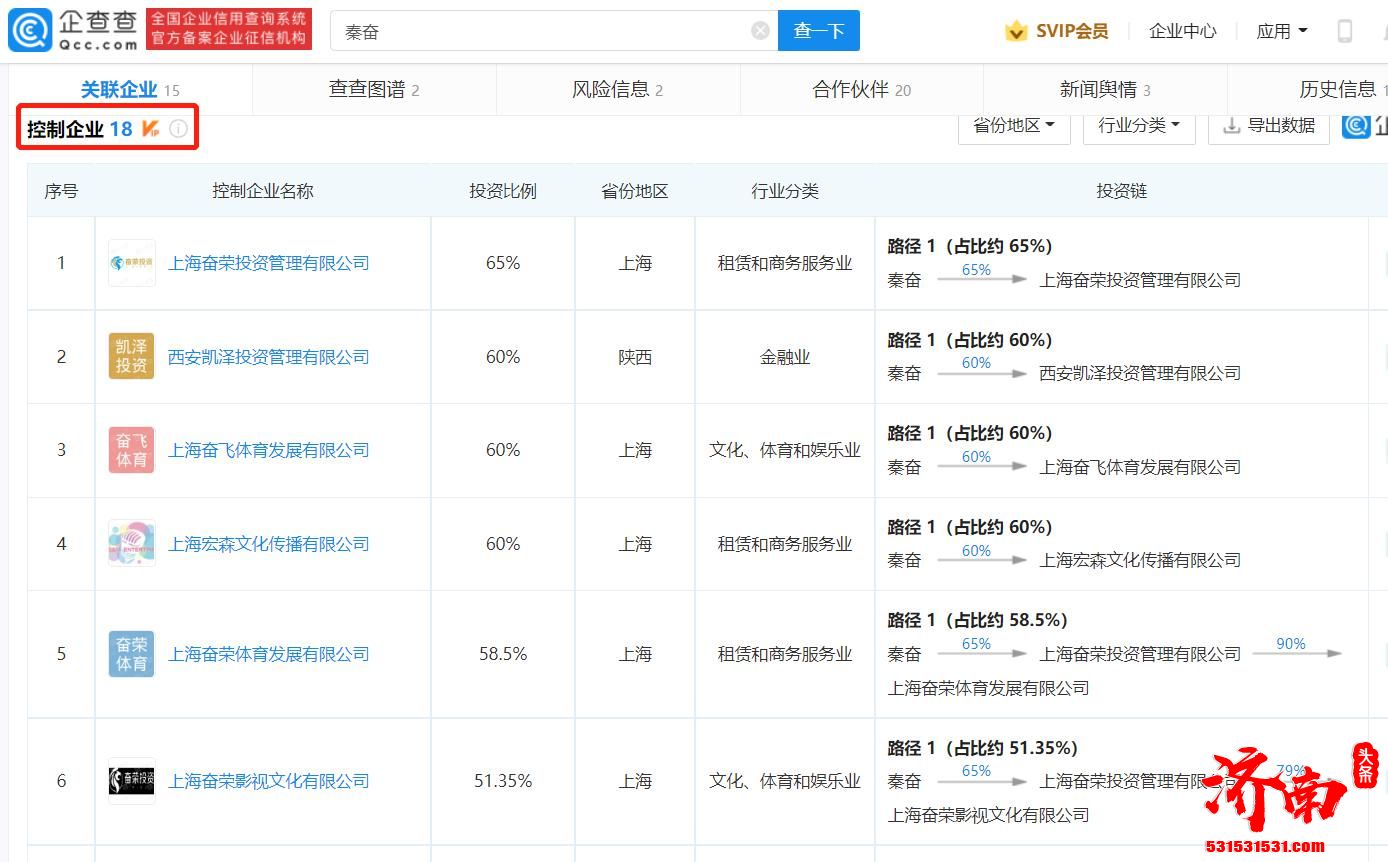This screenshot has width=1388, height=862.
Task: Click the 奋荣体育 company logo
Action: (132, 654)
